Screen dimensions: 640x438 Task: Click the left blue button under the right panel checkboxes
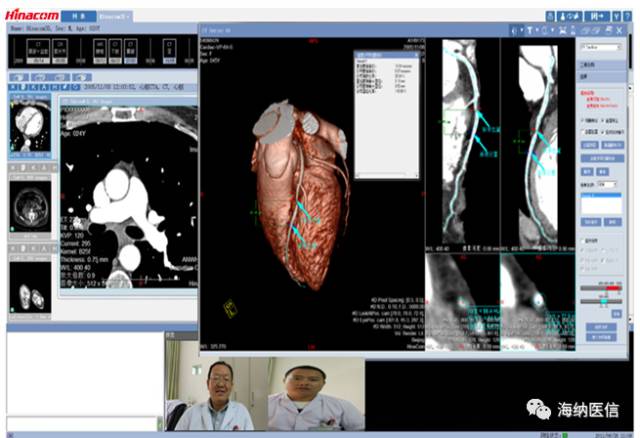point(590,145)
